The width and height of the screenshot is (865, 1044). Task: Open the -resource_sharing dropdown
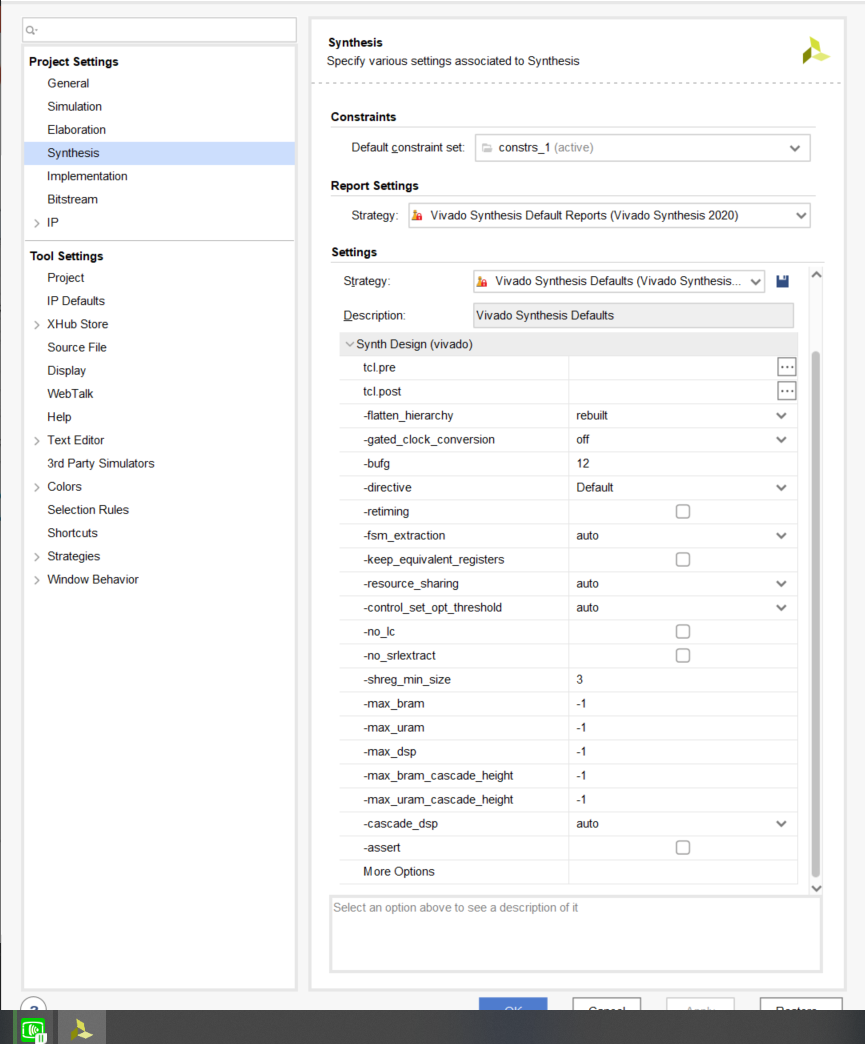781,583
